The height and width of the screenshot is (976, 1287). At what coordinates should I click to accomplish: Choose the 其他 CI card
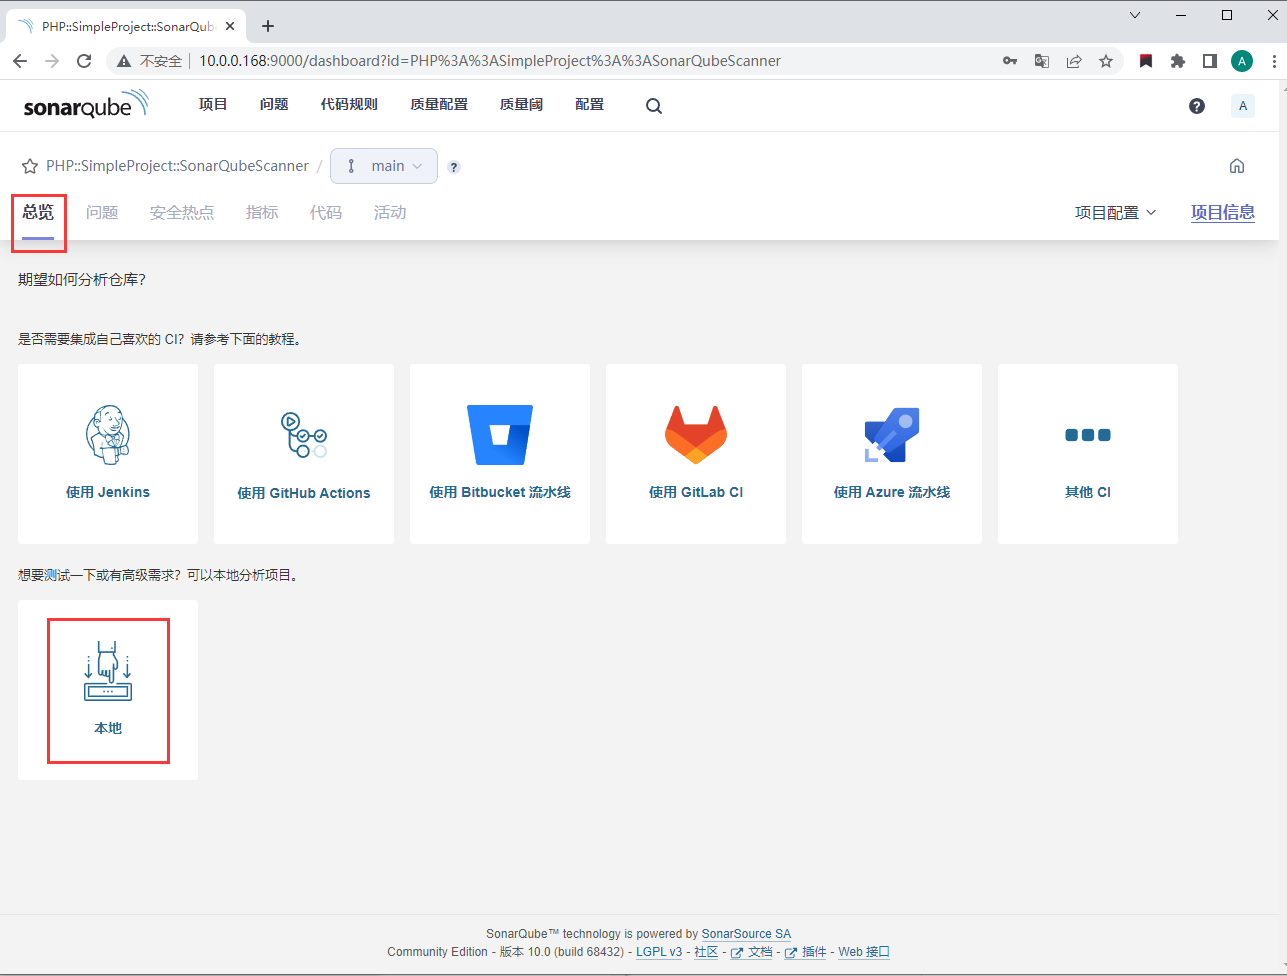point(1088,454)
